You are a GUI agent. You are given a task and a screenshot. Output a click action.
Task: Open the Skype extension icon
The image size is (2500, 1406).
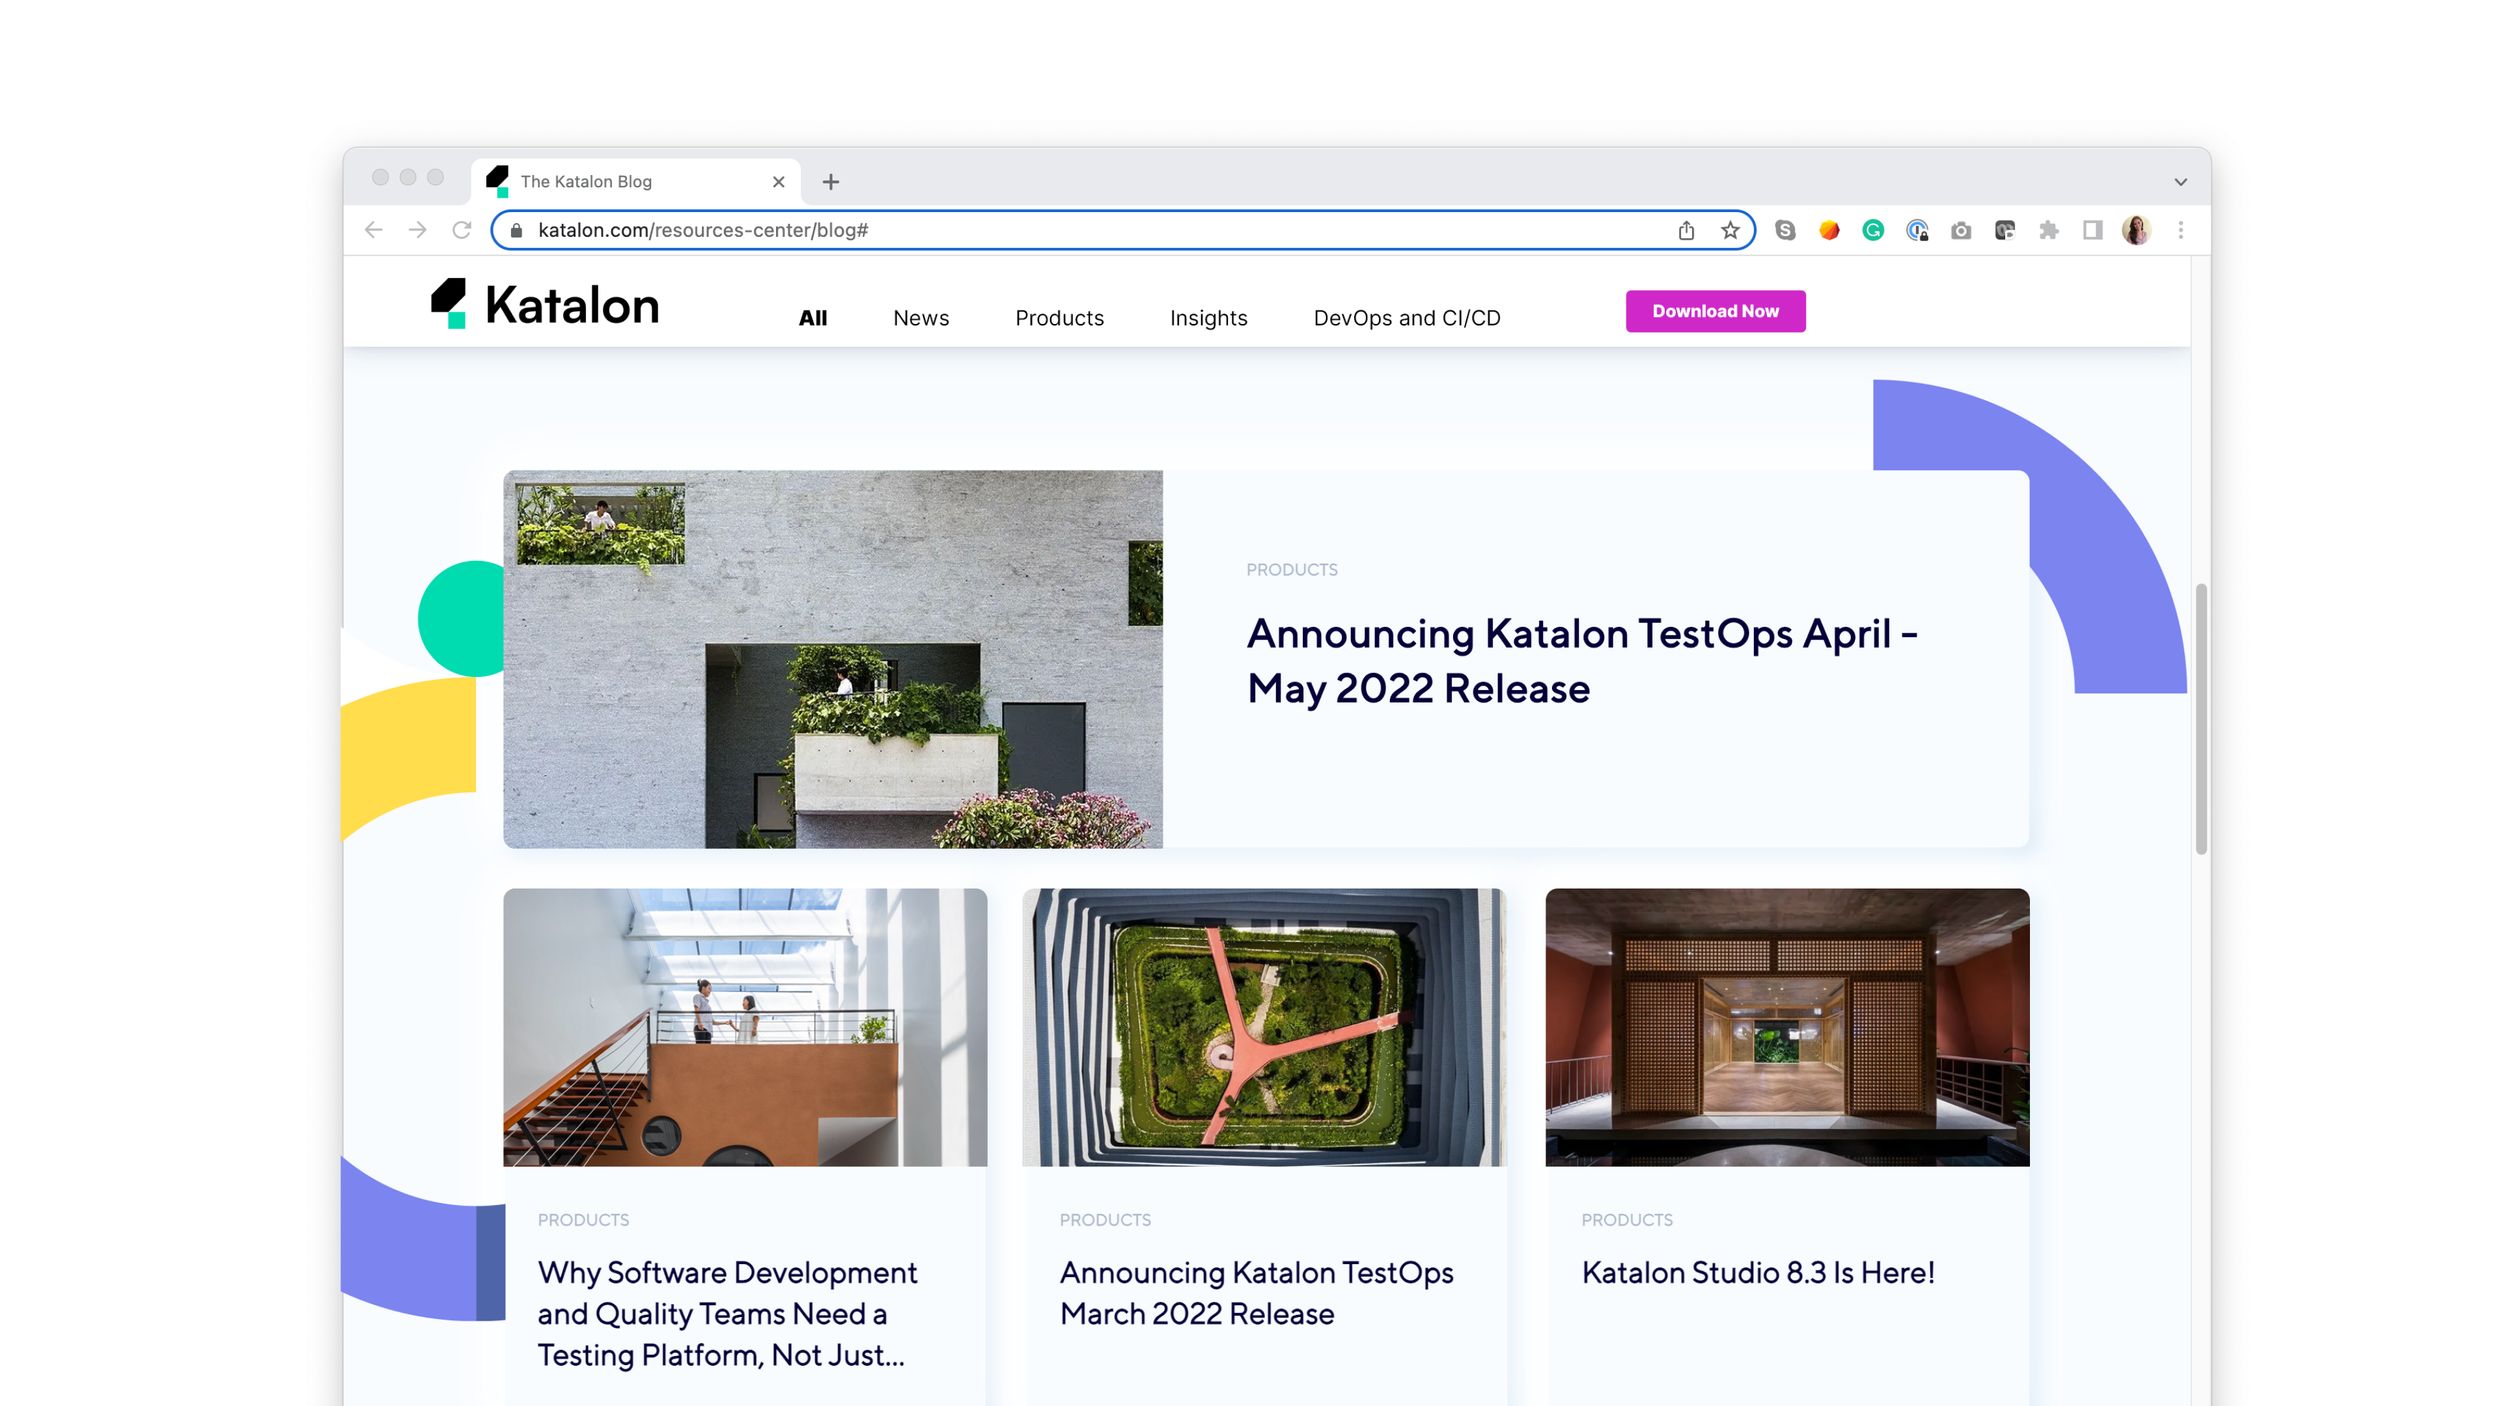coord(1785,230)
